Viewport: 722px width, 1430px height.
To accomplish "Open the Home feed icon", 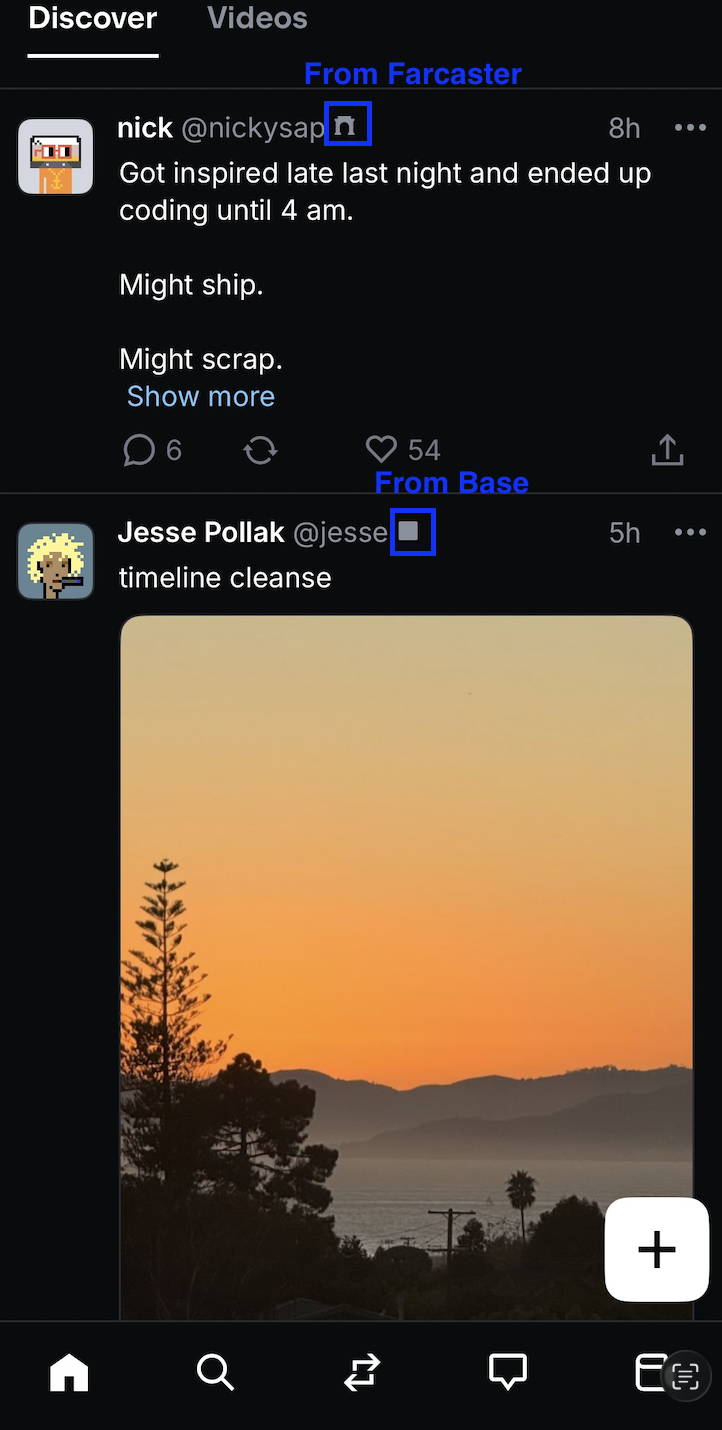I will pyautogui.click(x=69, y=1373).
